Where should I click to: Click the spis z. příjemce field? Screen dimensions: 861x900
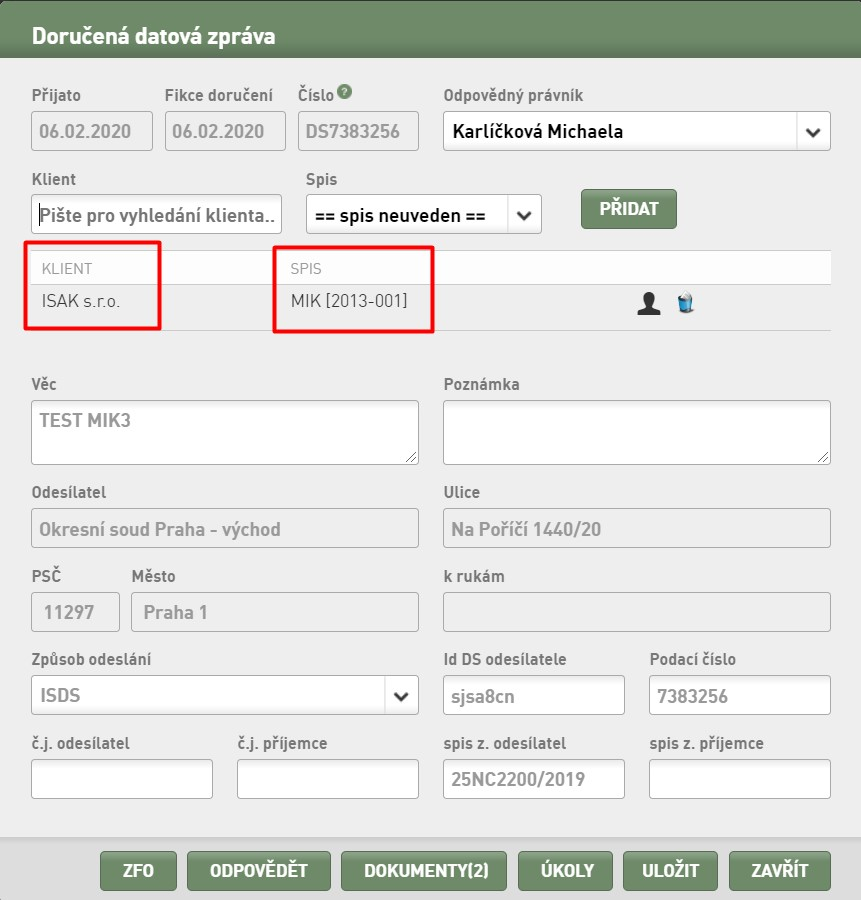[740, 779]
